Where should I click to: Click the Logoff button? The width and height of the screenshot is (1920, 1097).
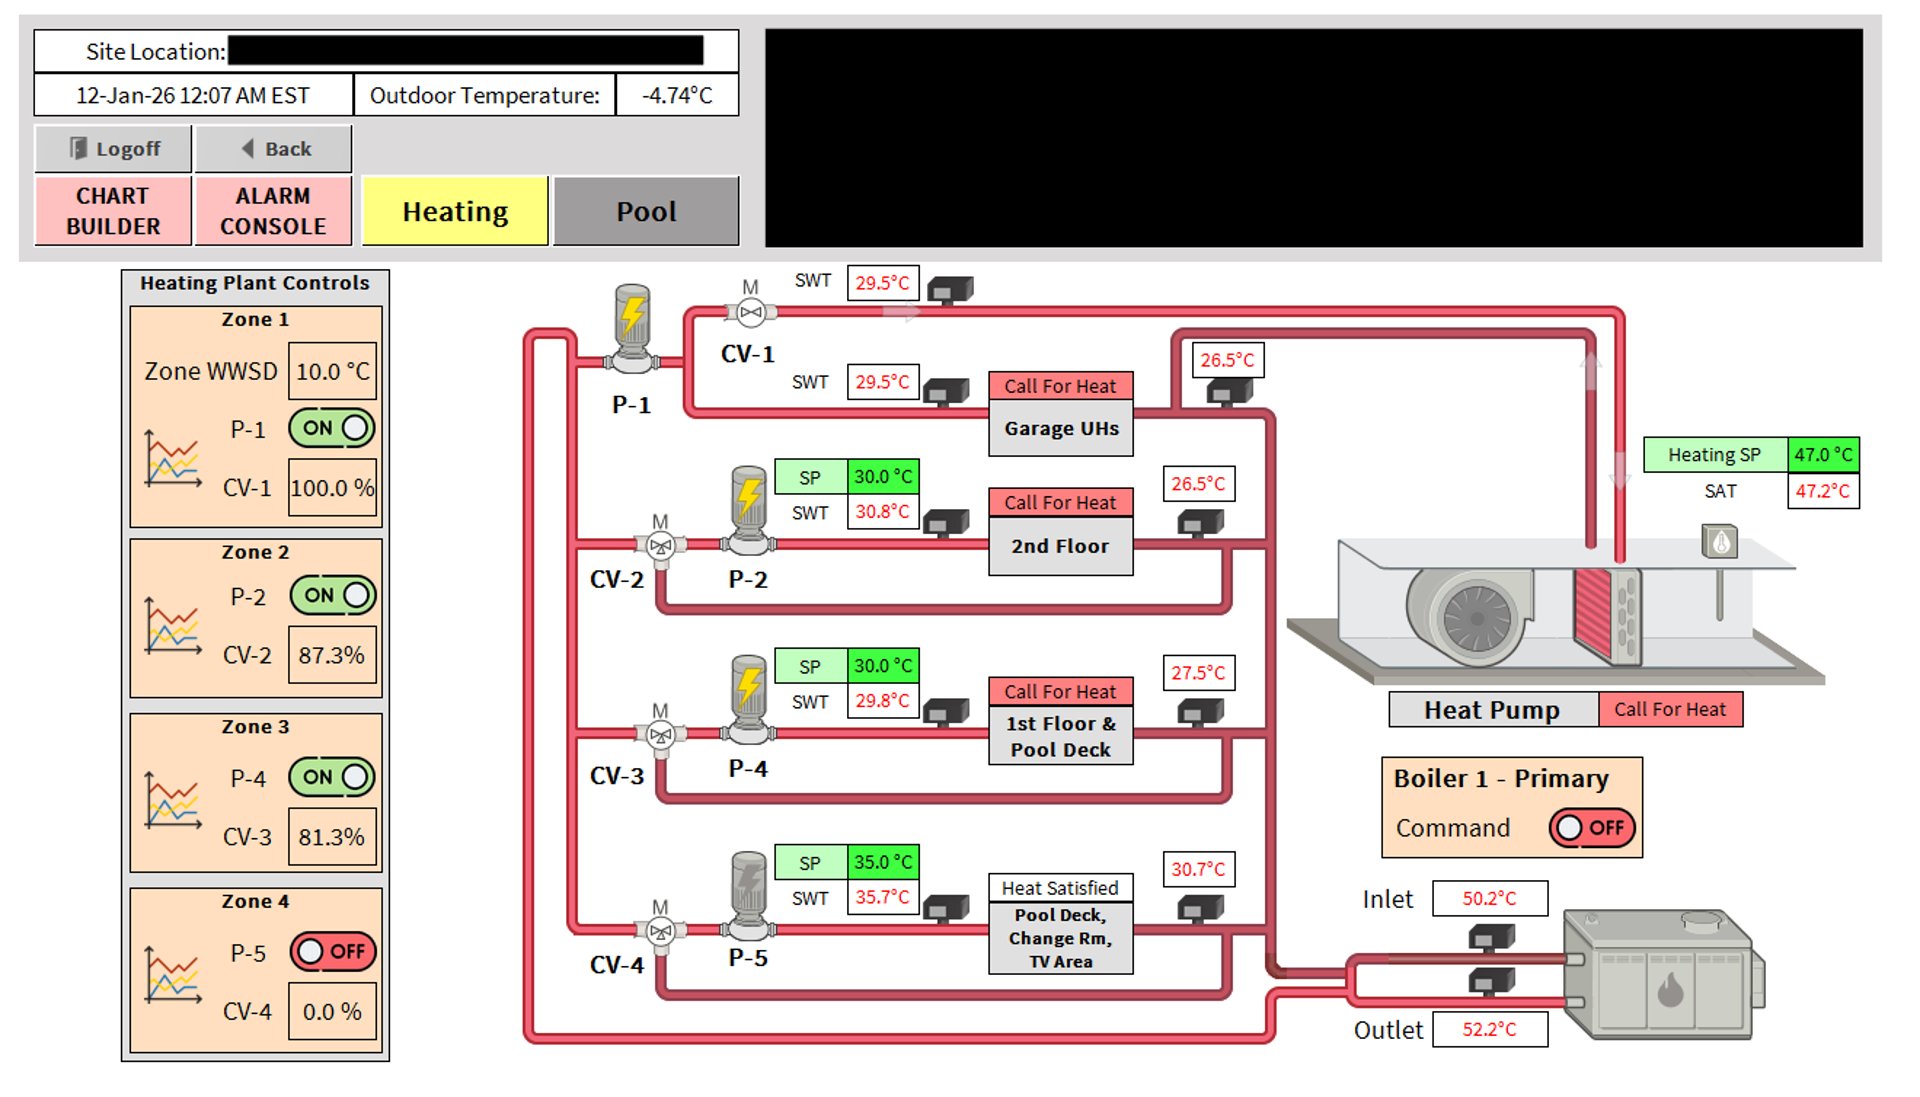click(114, 149)
